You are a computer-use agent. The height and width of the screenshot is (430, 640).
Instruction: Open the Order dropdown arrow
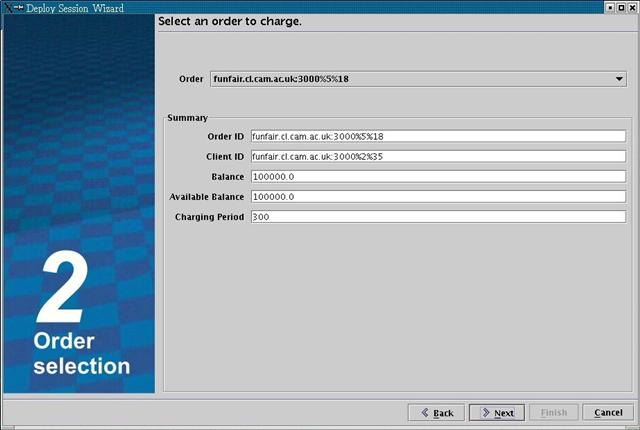pyautogui.click(x=619, y=78)
